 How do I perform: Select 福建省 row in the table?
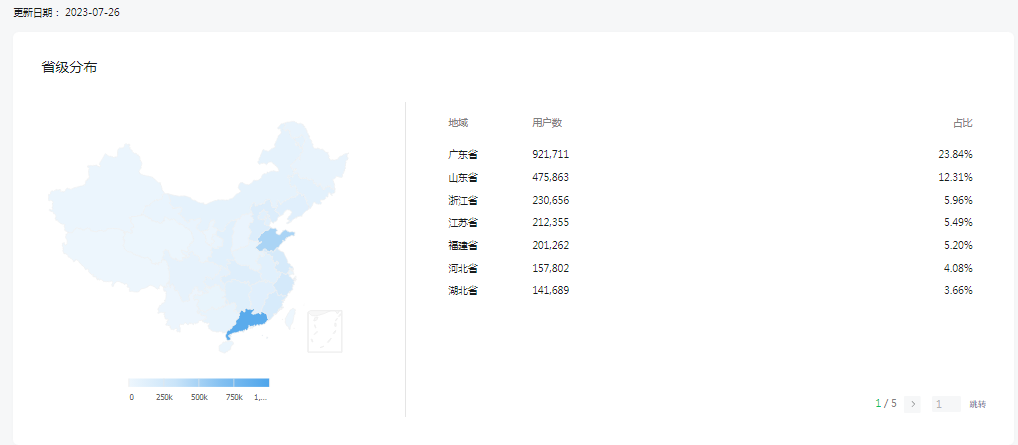coord(710,246)
